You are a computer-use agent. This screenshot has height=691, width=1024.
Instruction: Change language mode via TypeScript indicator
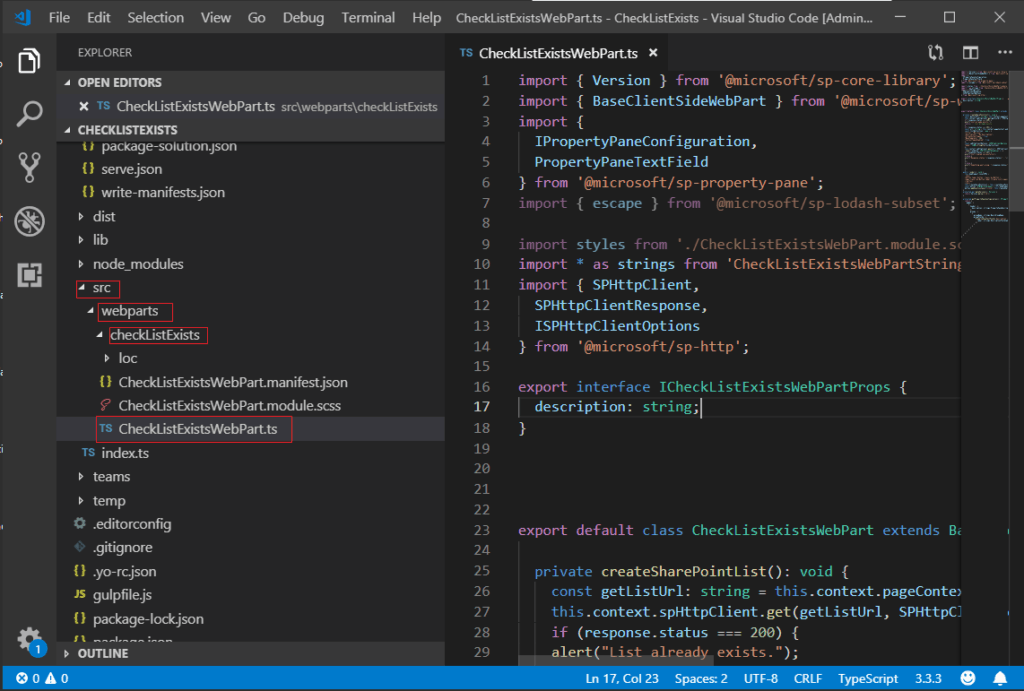(868, 679)
